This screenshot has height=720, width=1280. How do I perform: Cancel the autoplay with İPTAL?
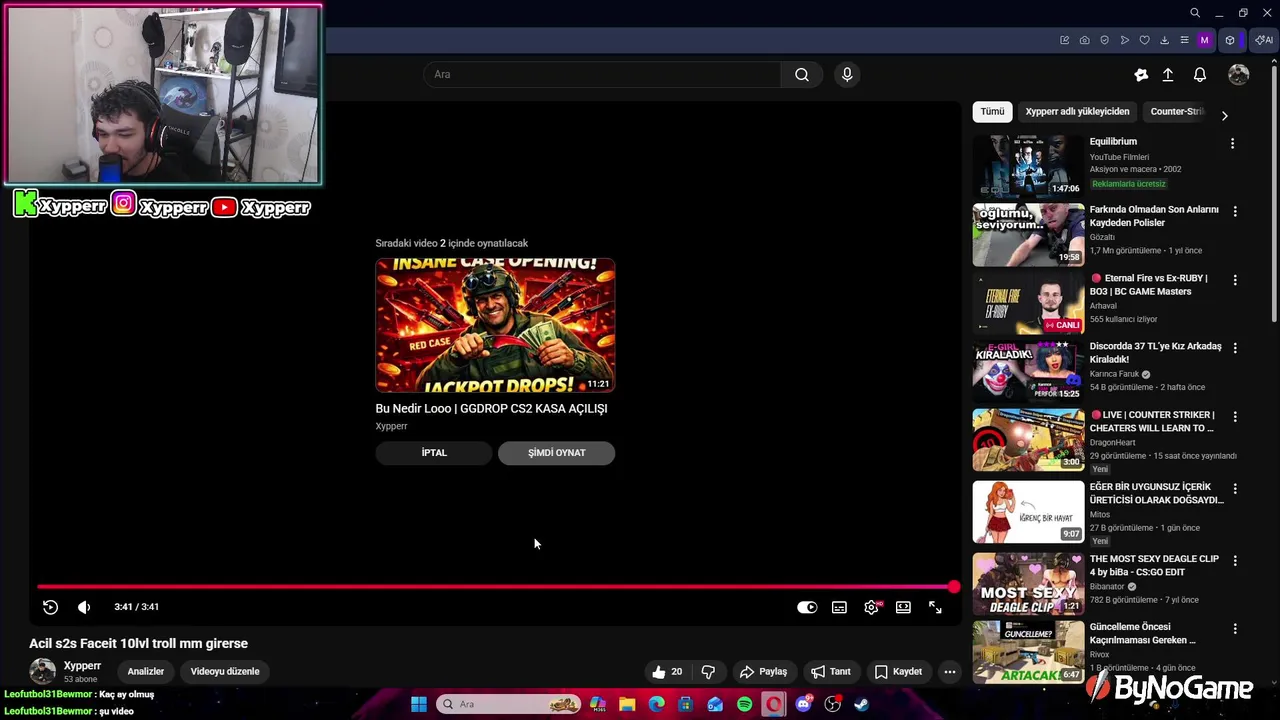click(434, 453)
